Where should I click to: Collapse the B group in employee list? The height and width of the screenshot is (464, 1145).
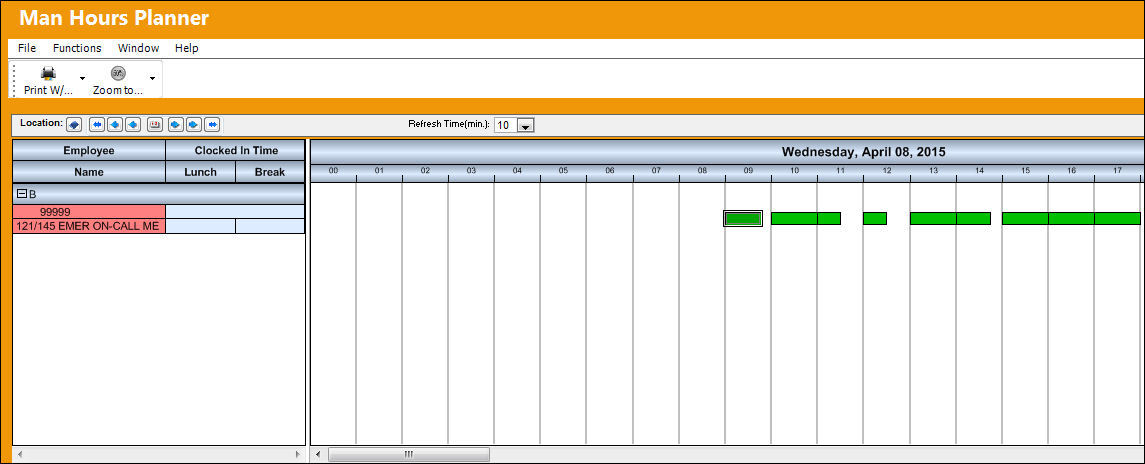coord(22,194)
